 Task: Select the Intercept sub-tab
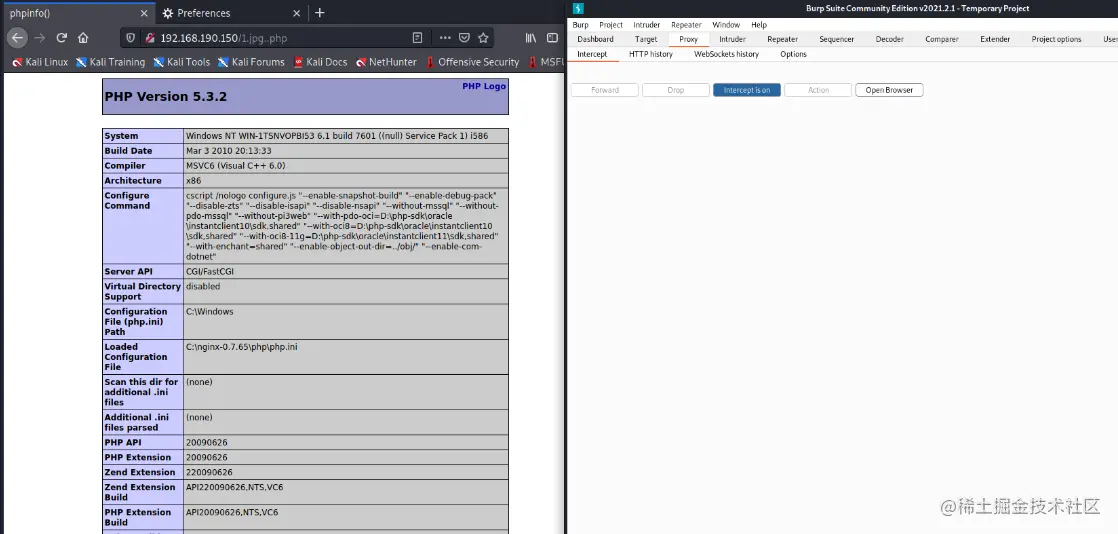point(592,54)
